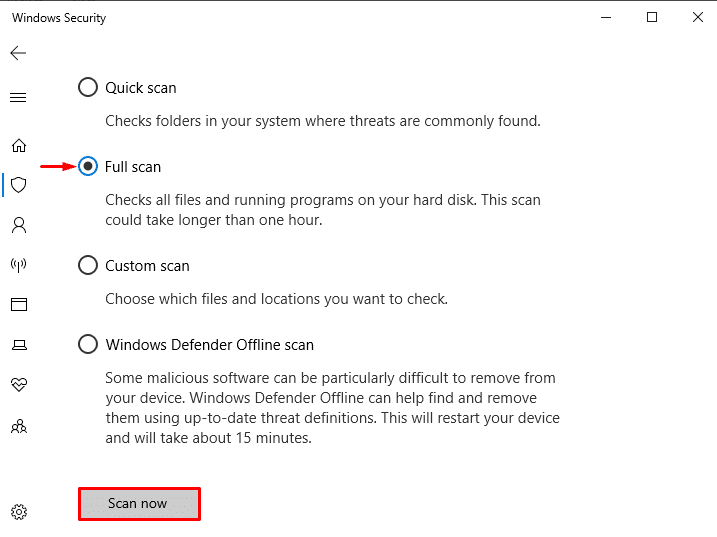Image resolution: width=717 pixels, height=537 pixels.
Task: Select the Full scan radio button
Action: tap(88, 167)
